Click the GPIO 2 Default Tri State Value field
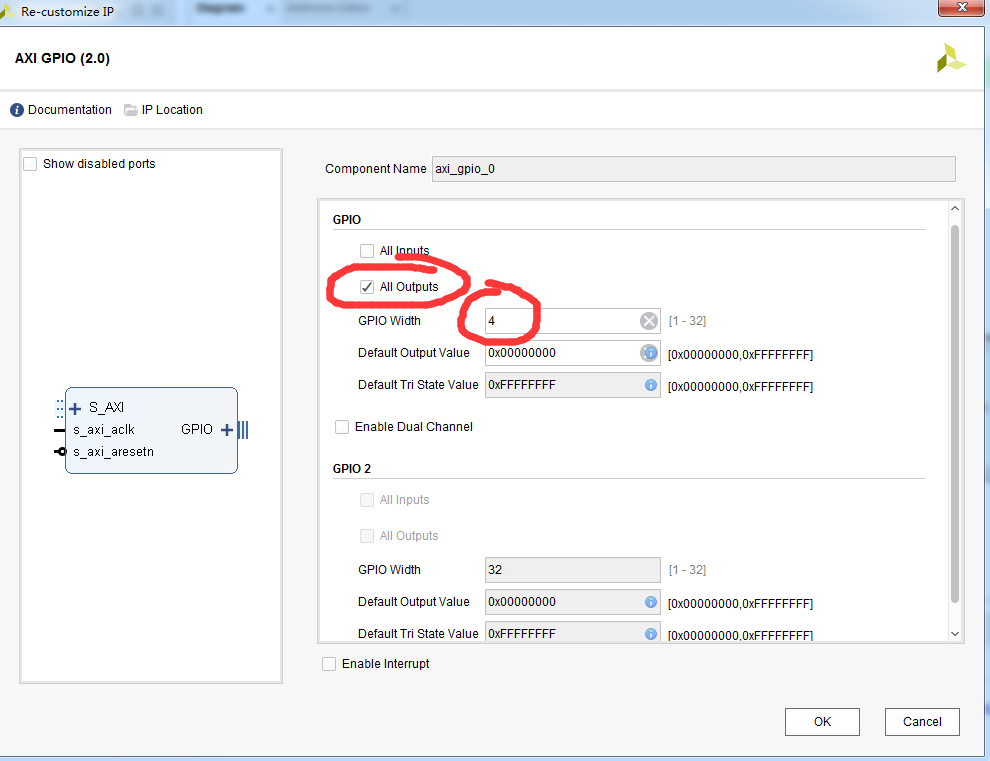The width and height of the screenshot is (990, 761). 573,632
